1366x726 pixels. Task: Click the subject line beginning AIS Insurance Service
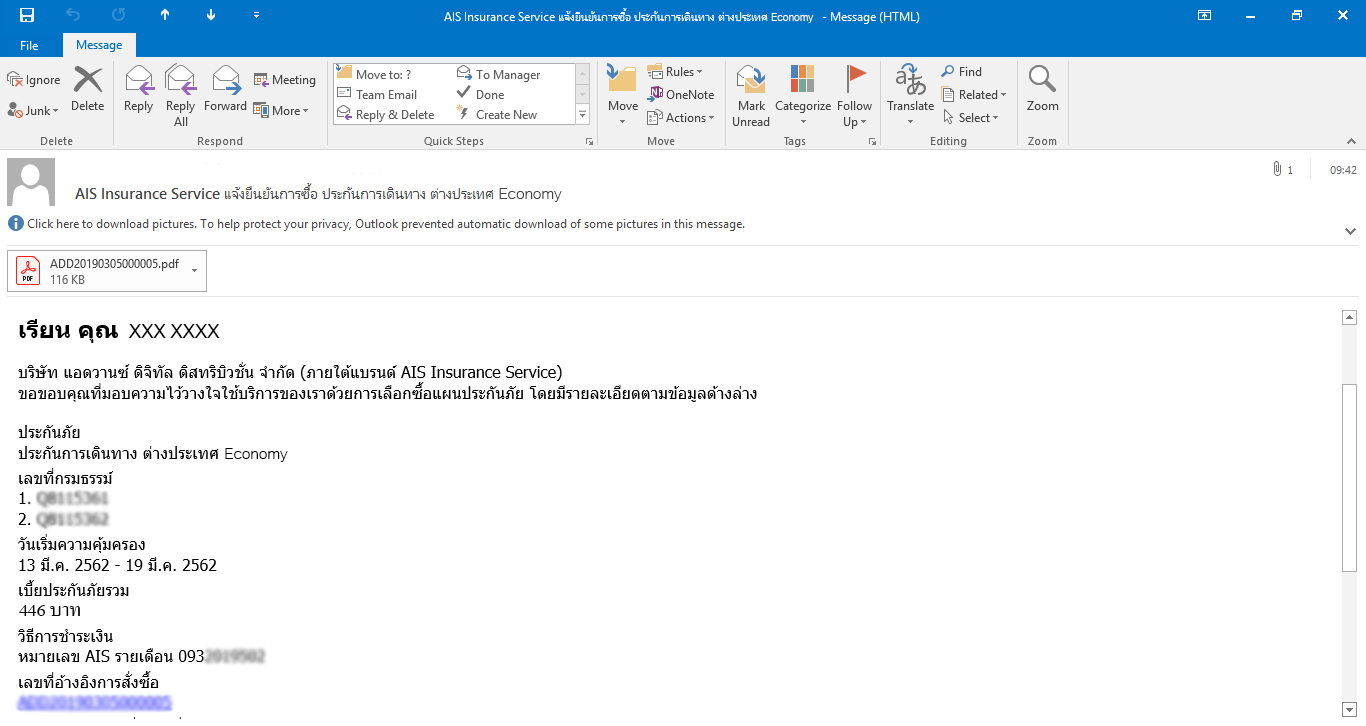point(318,194)
